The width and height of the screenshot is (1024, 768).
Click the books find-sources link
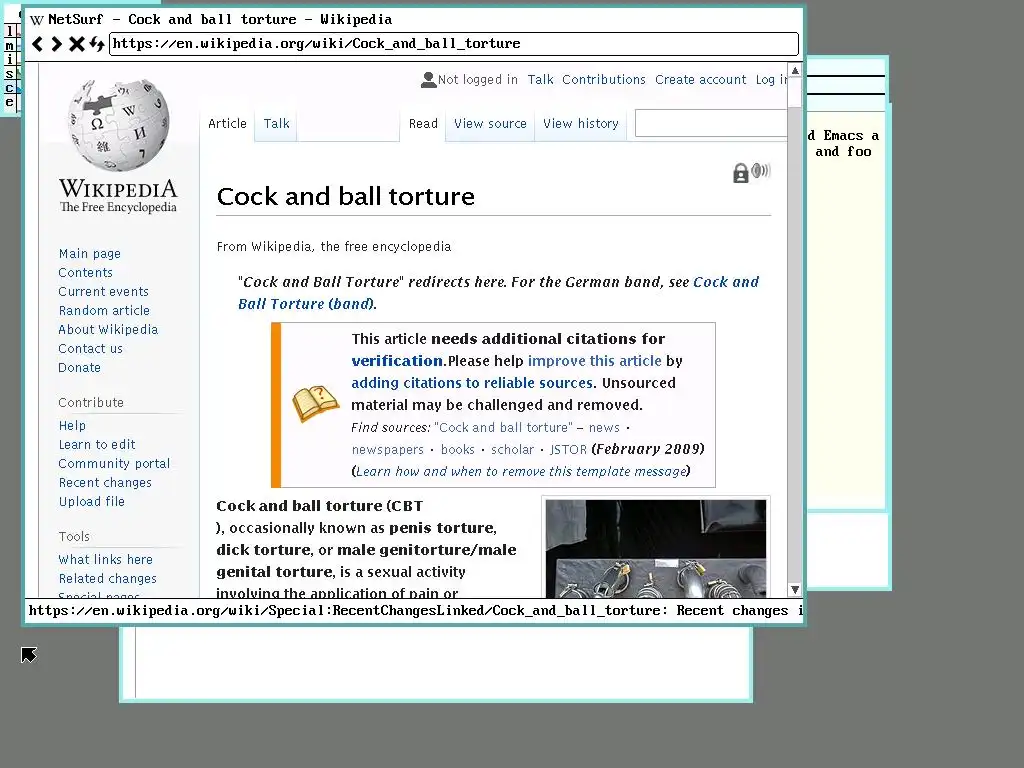[x=457, y=449]
